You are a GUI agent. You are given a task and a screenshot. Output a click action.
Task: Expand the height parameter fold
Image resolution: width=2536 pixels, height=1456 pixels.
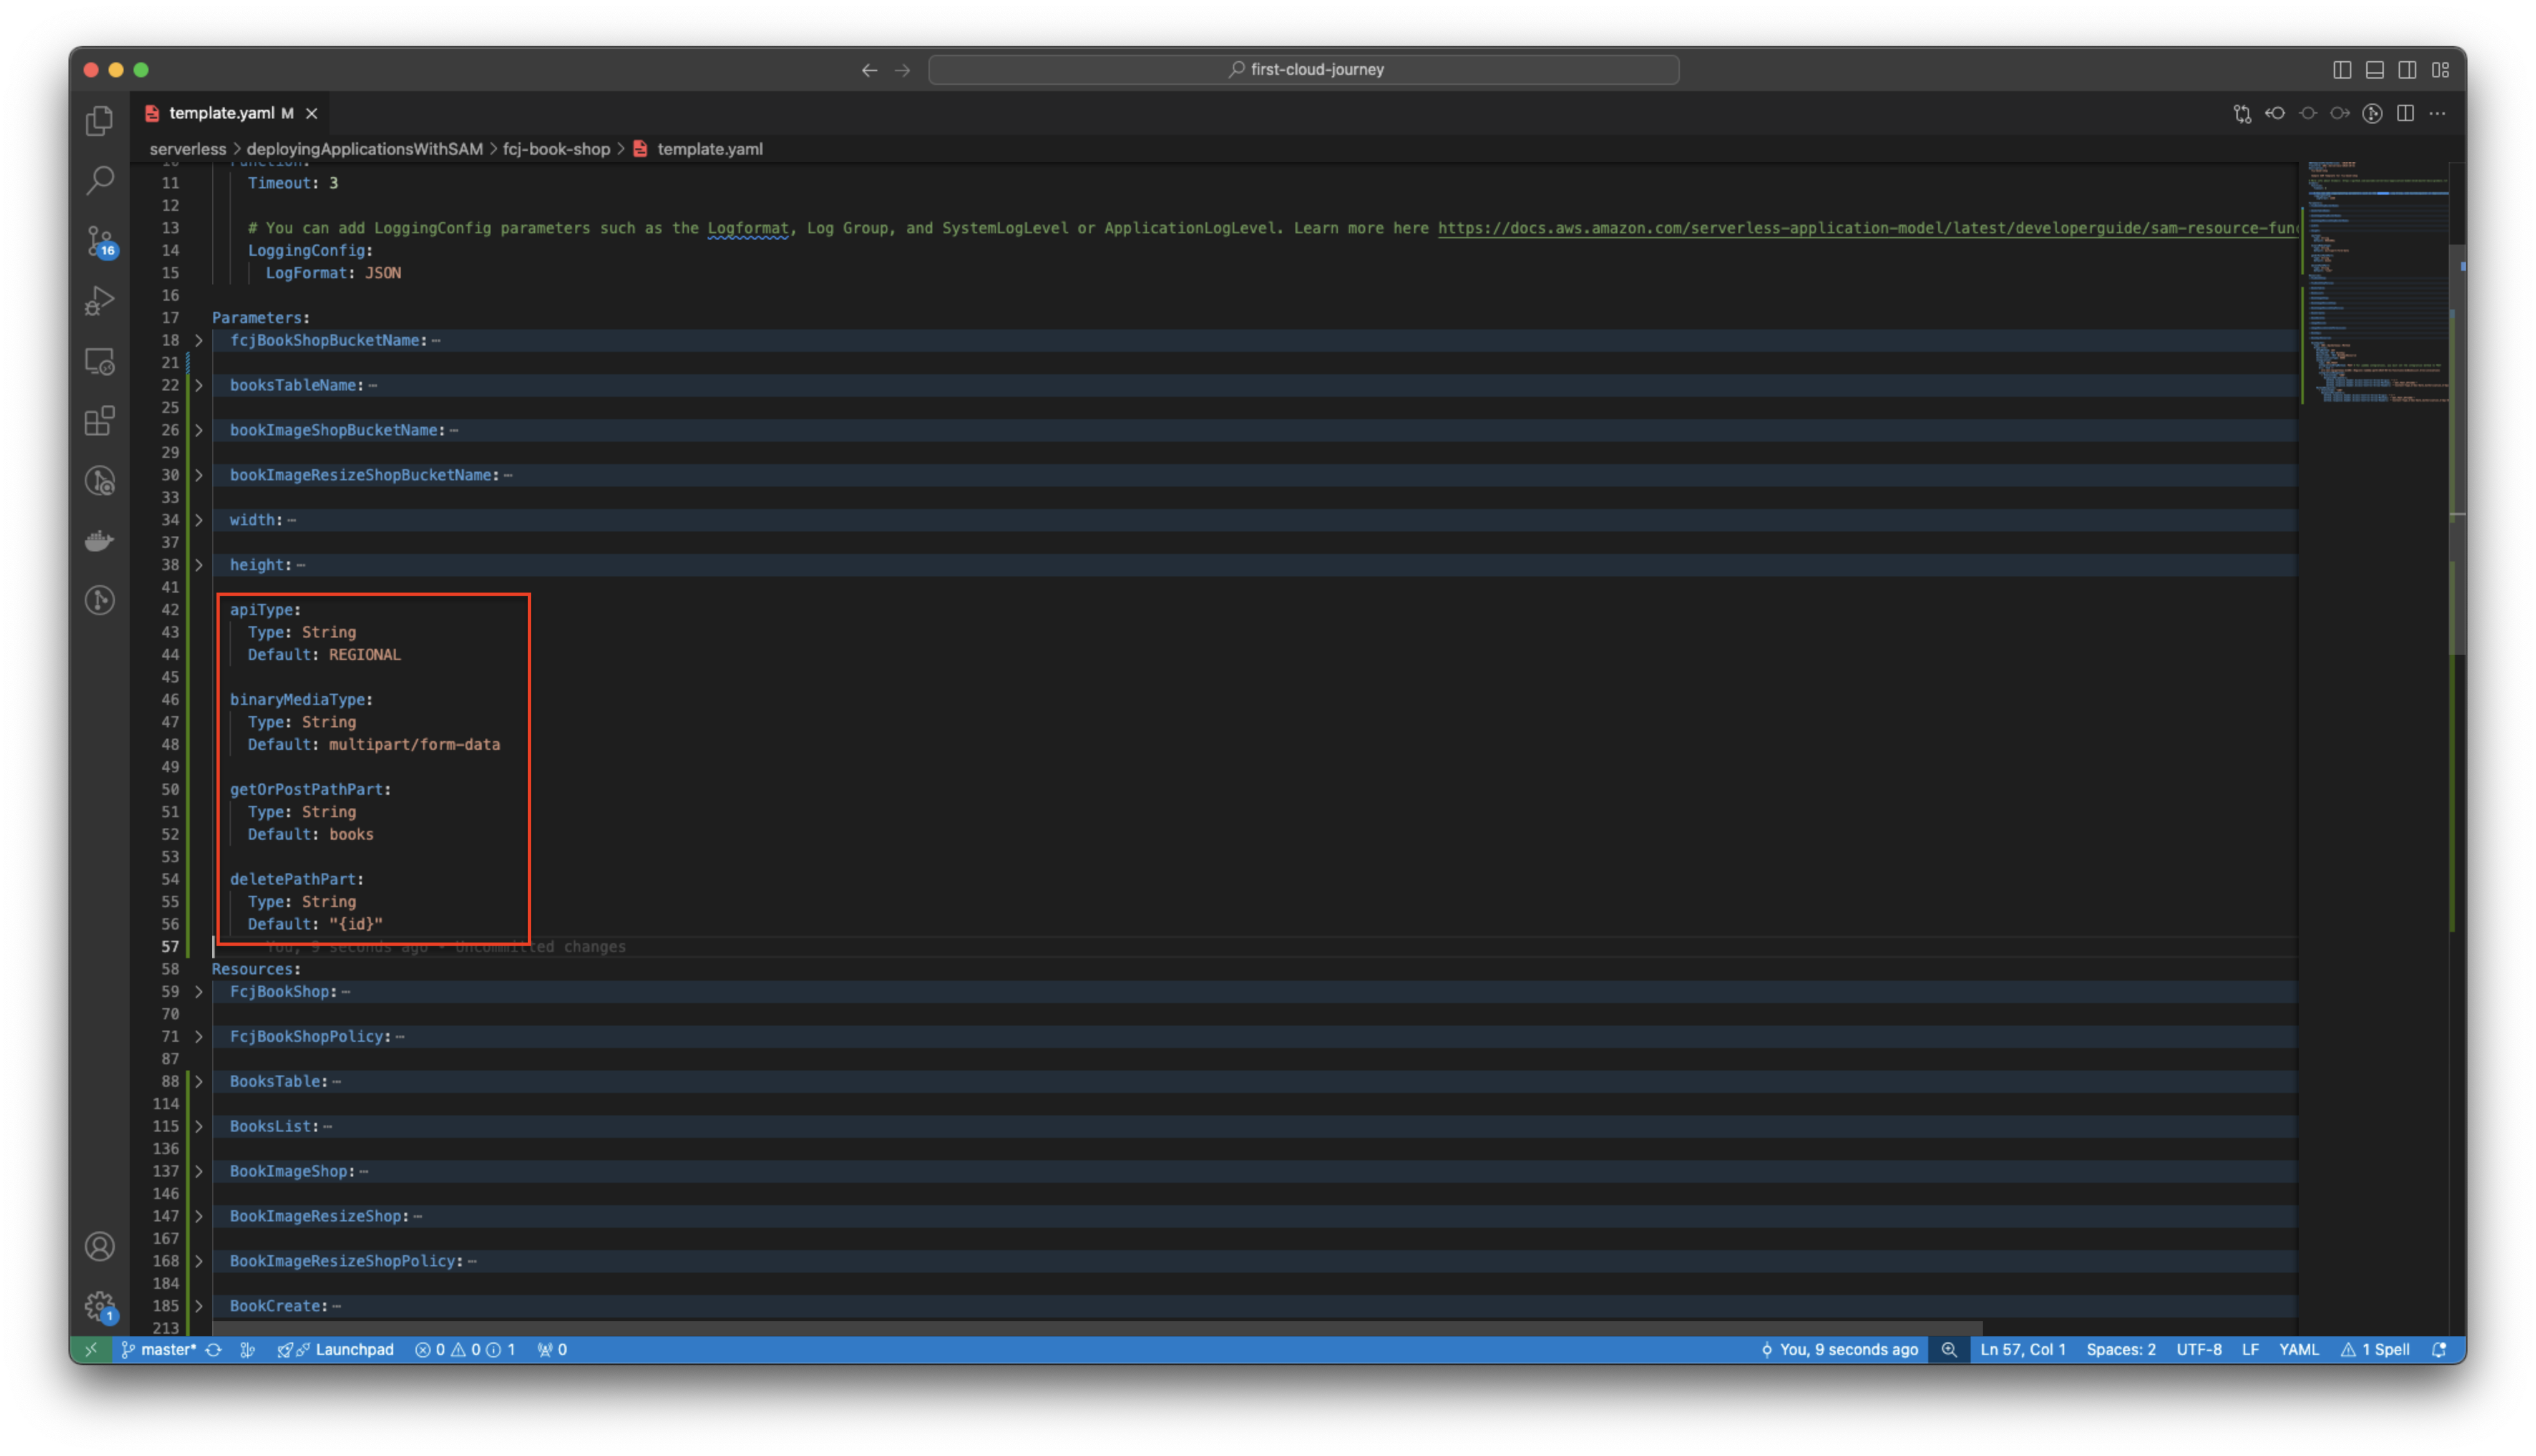point(199,566)
